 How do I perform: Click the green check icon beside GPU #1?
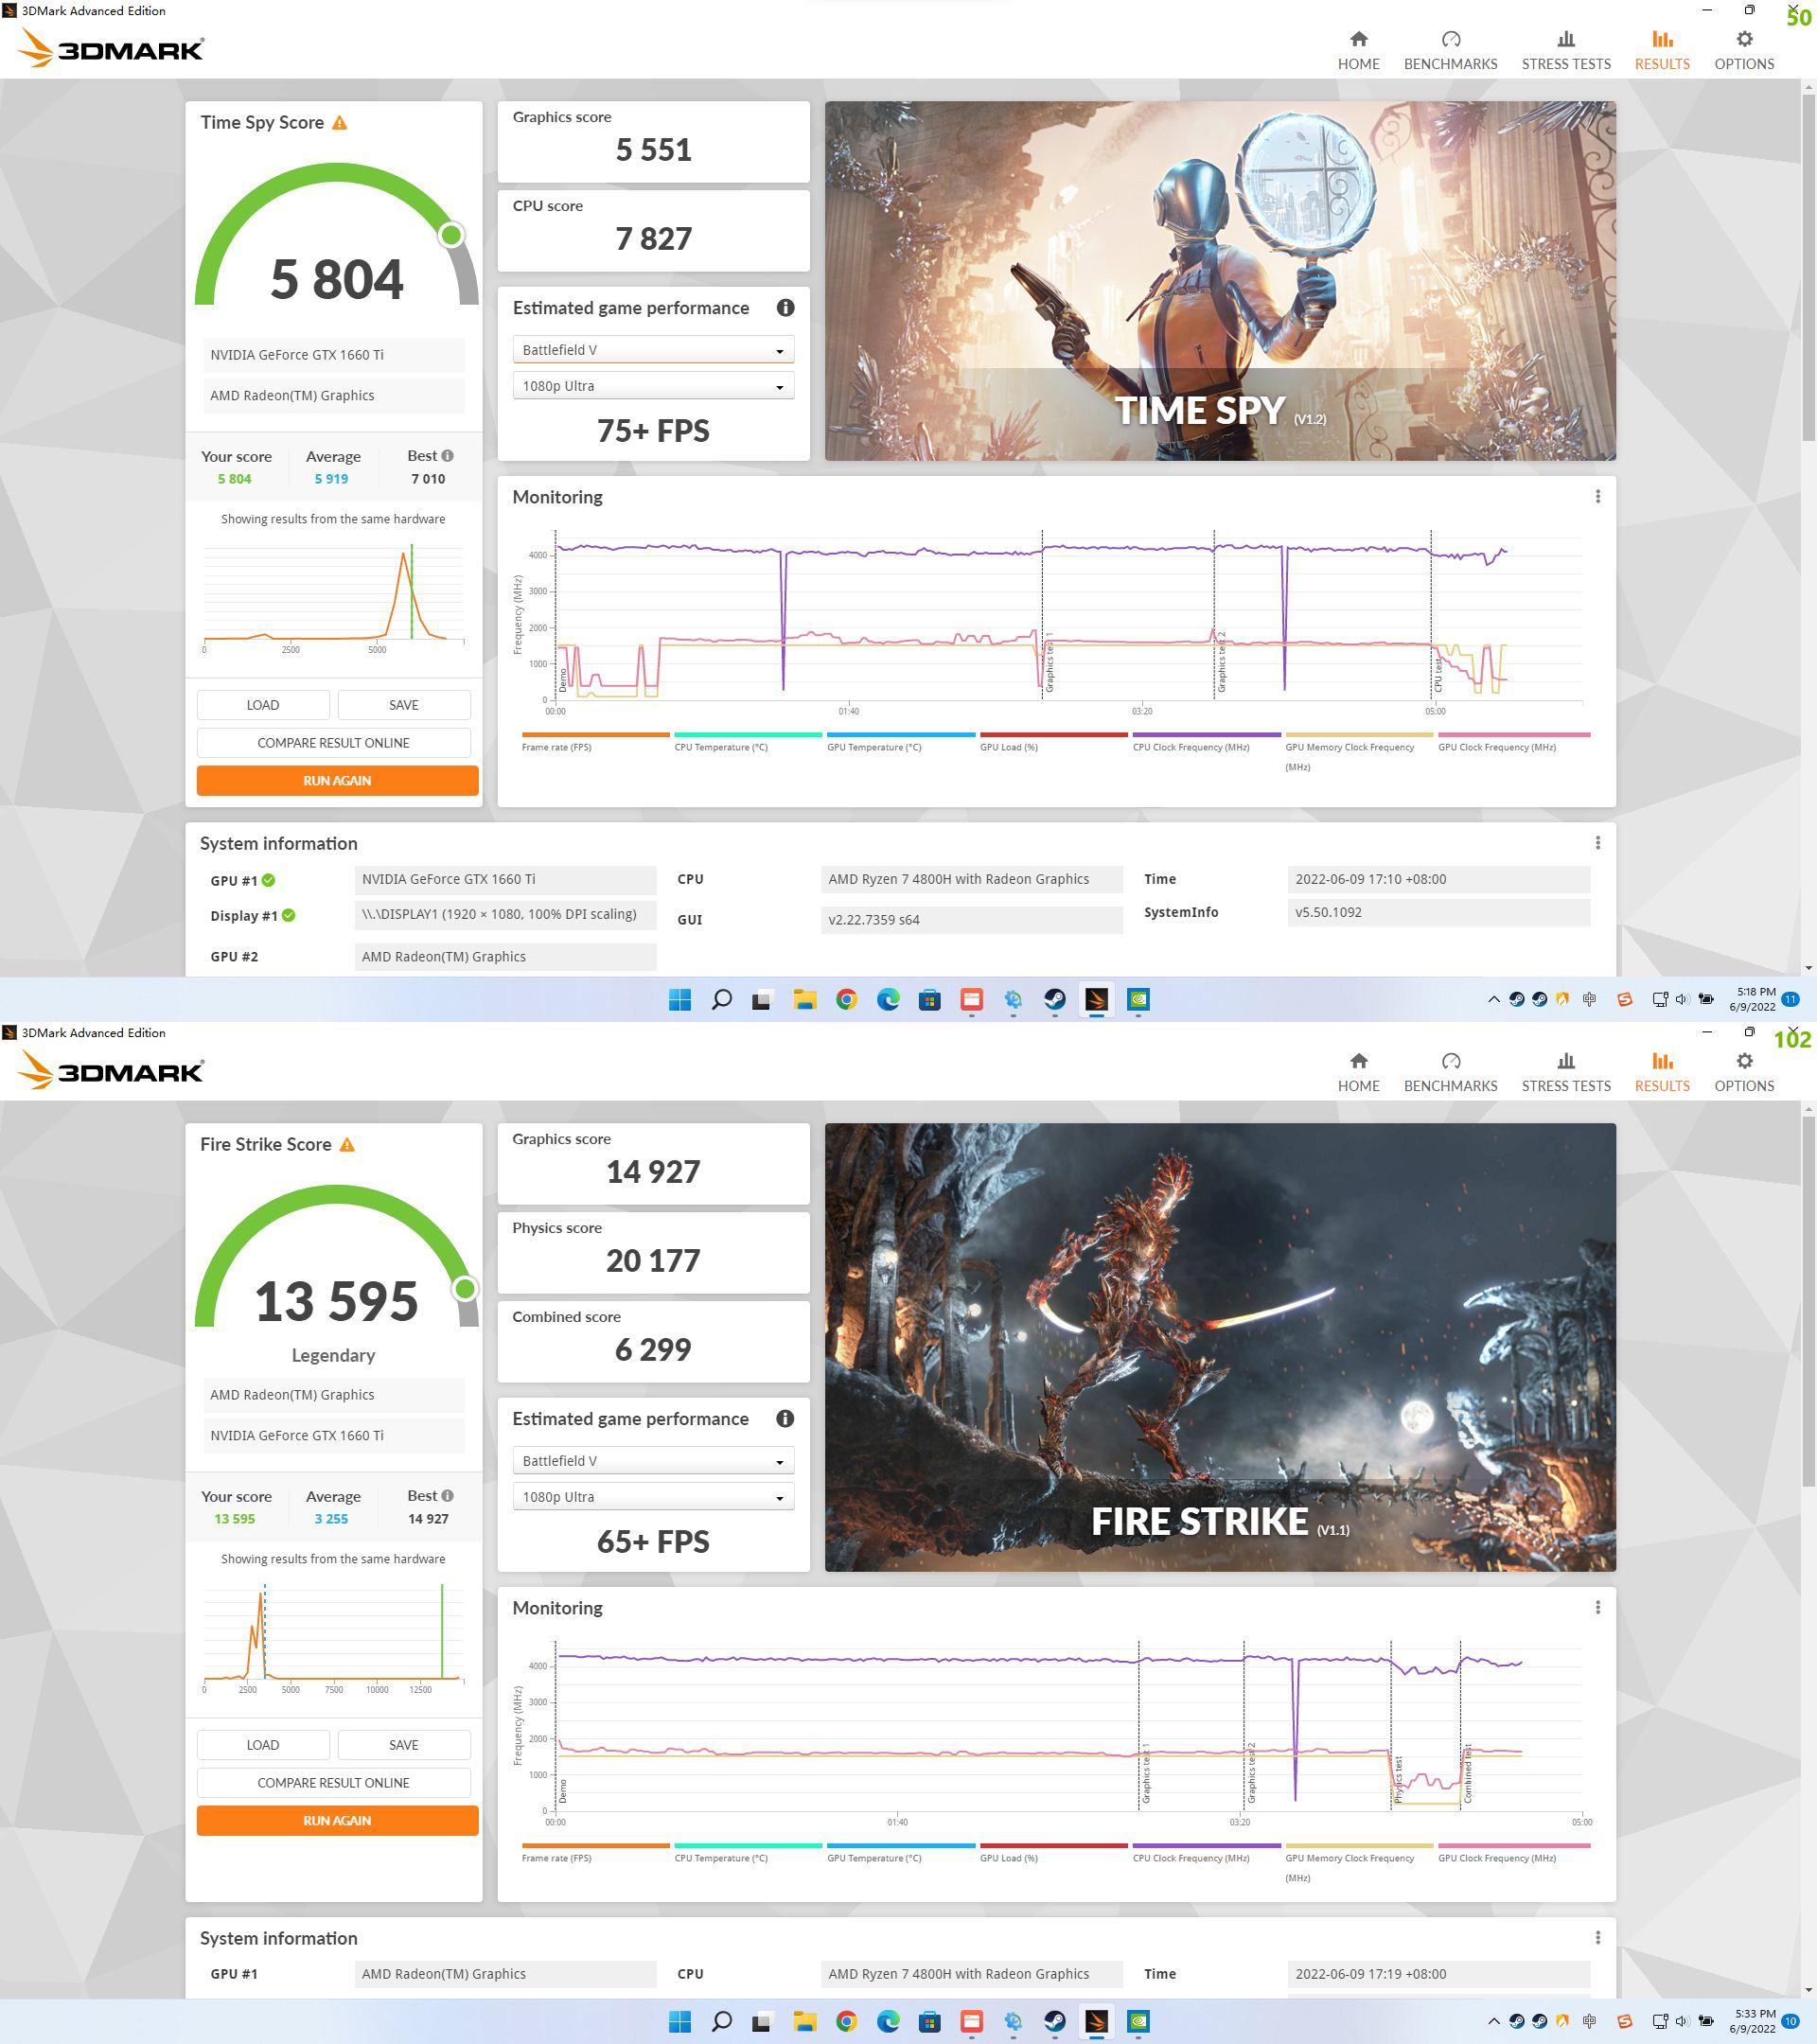point(269,881)
